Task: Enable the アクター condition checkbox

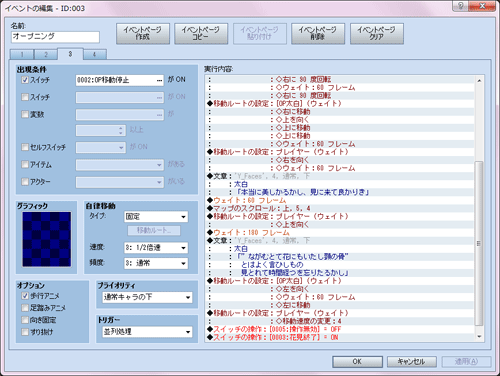Action: click(x=25, y=182)
